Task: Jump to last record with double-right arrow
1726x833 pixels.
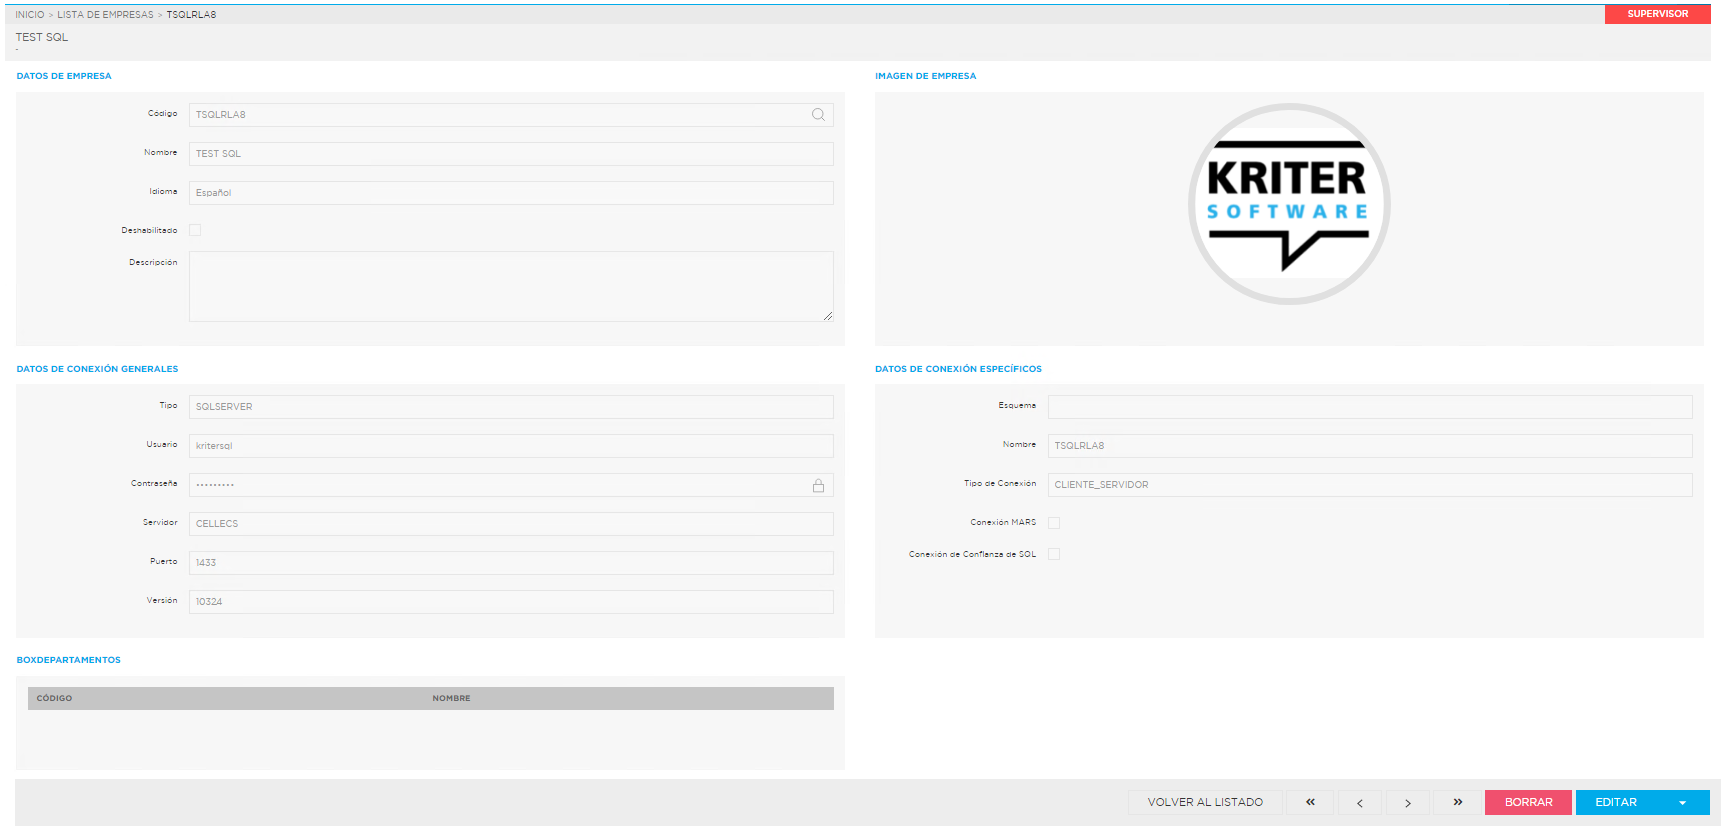Action: pos(1457,802)
